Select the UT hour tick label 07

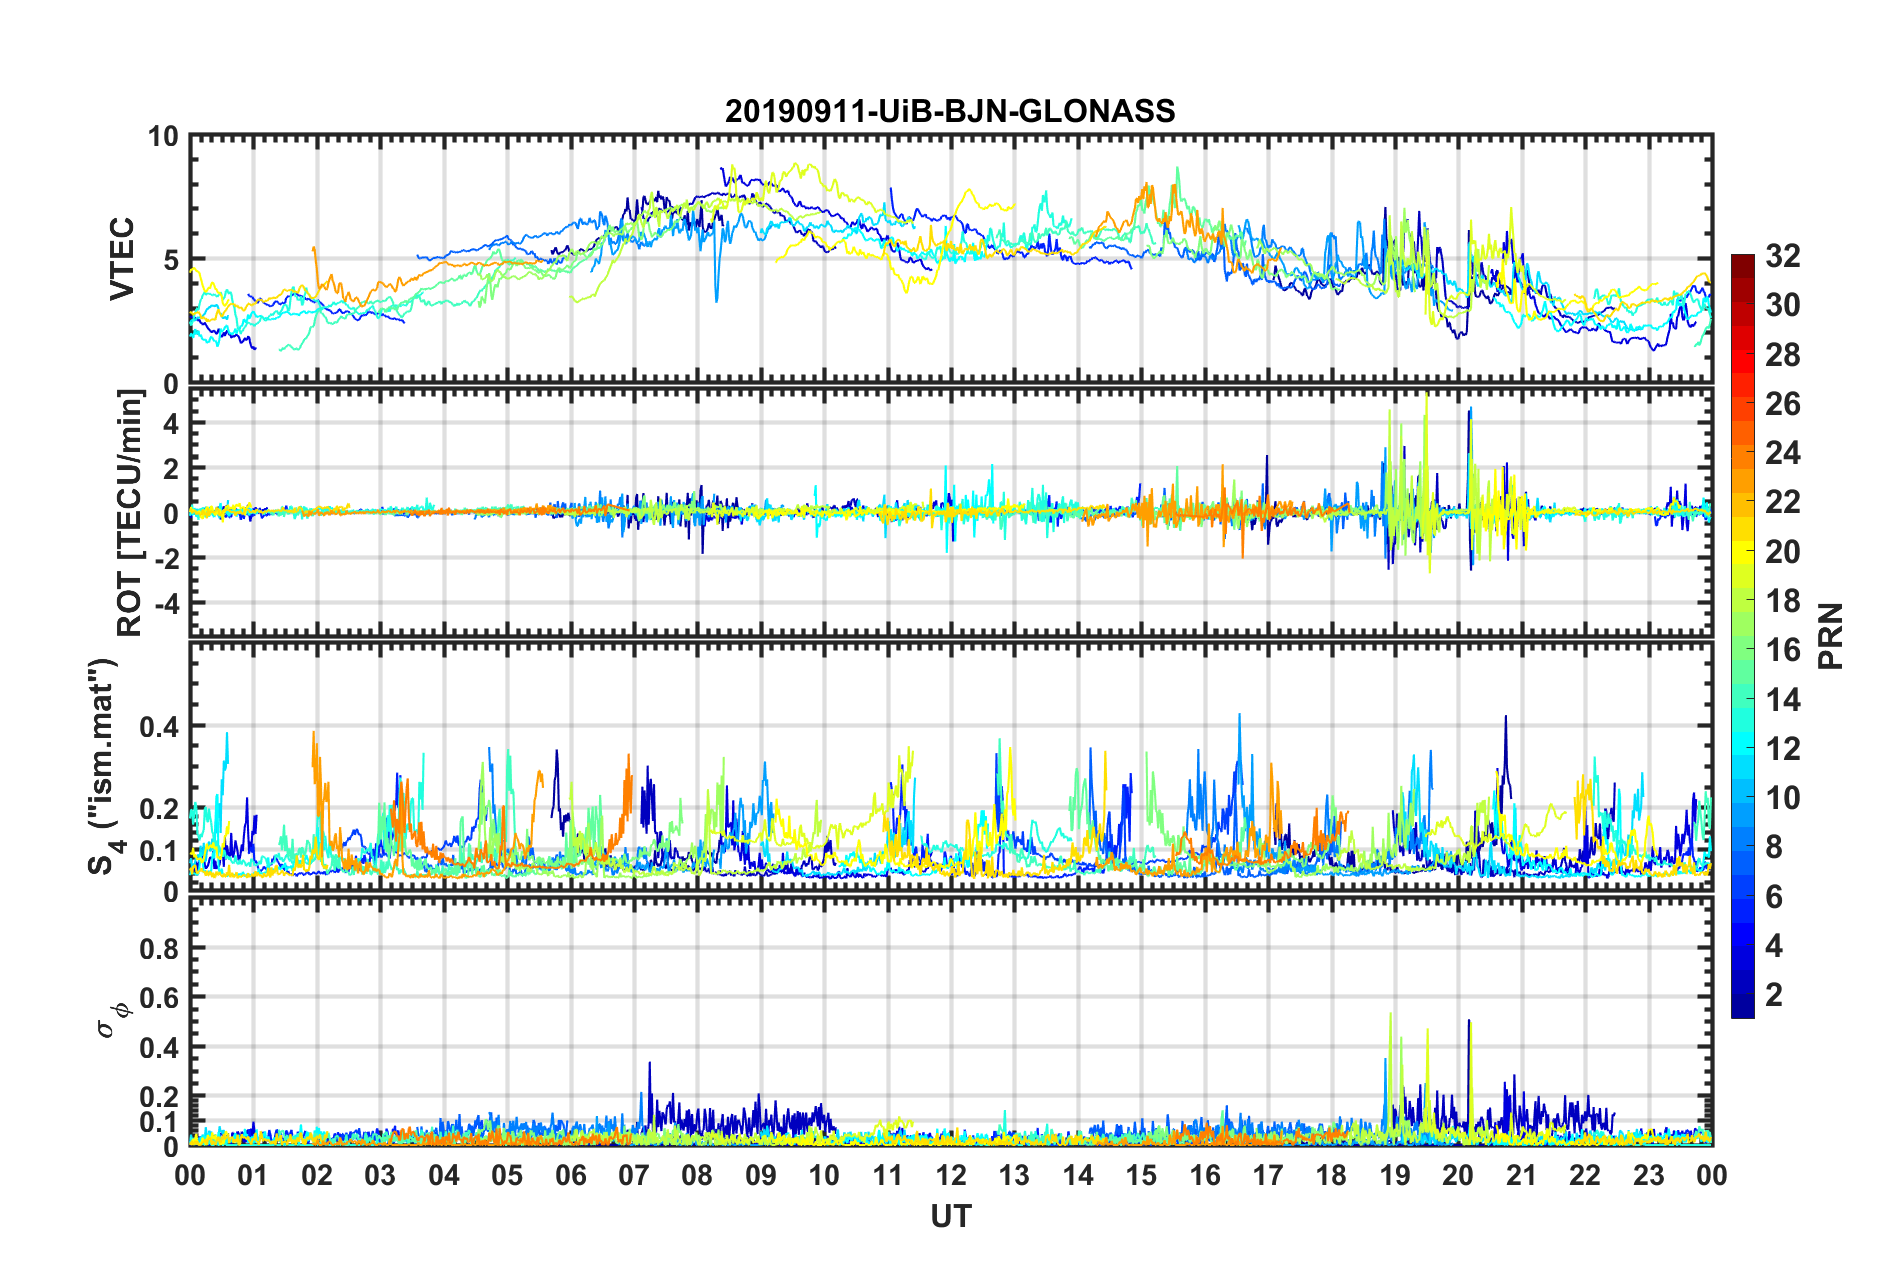634,1175
